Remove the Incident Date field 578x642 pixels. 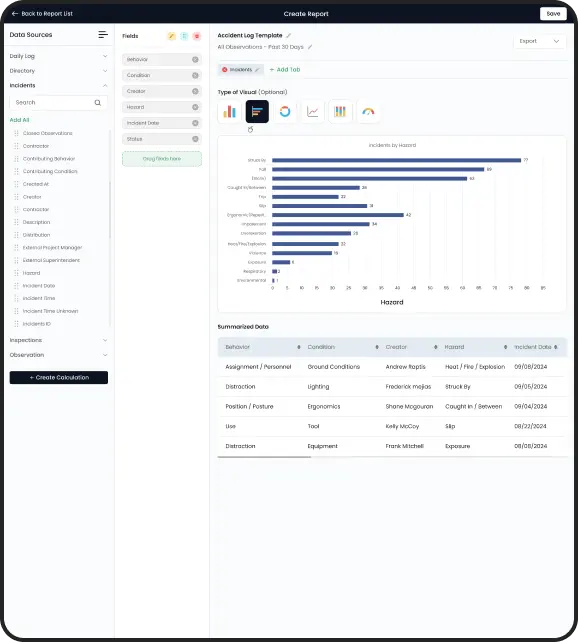tap(195, 123)
